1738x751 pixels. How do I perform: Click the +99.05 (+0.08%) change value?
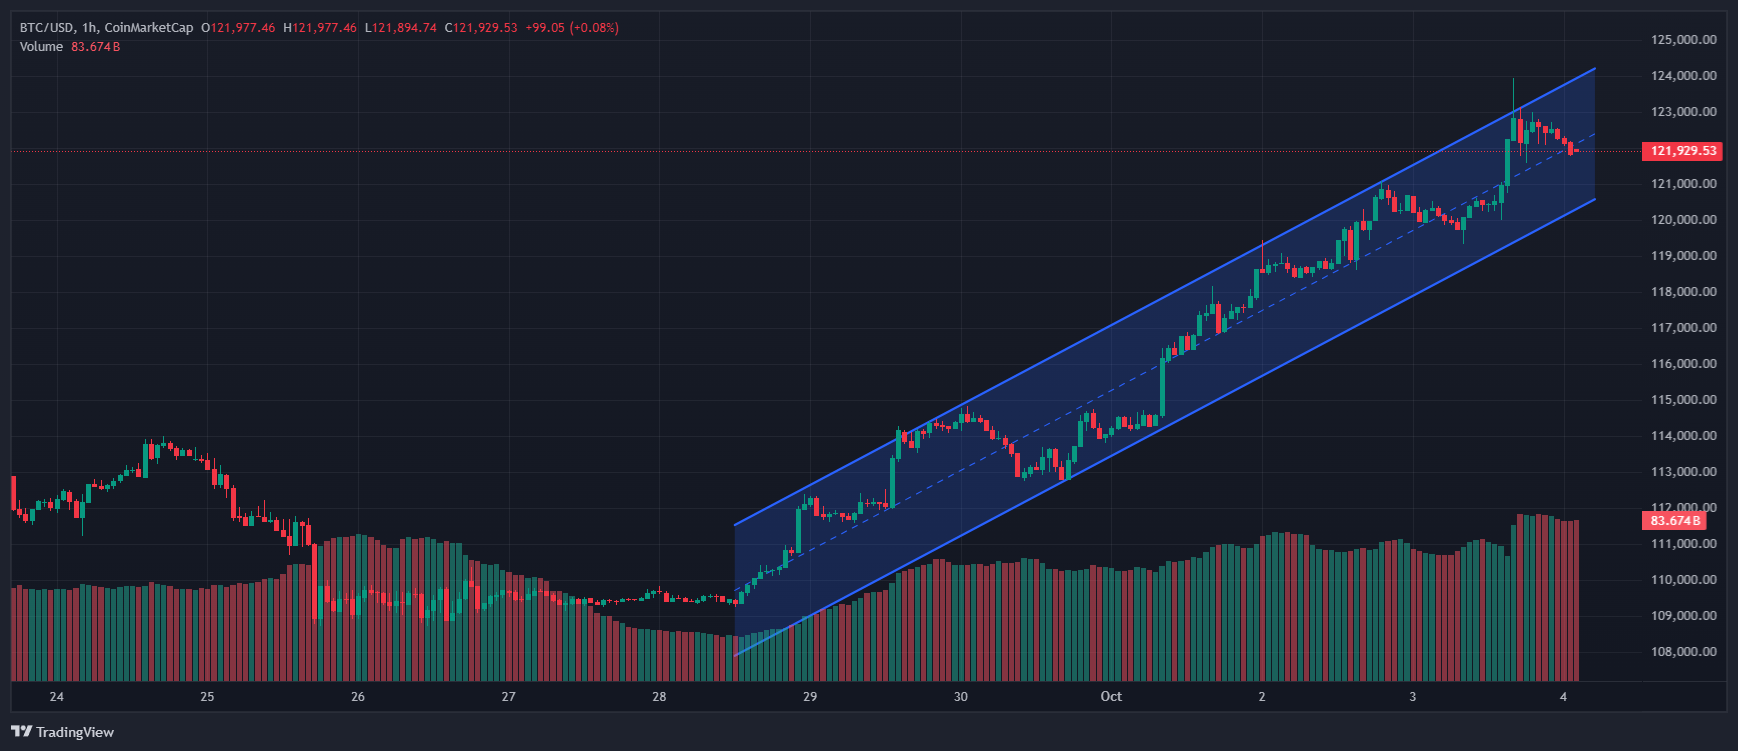pos(572,28)
